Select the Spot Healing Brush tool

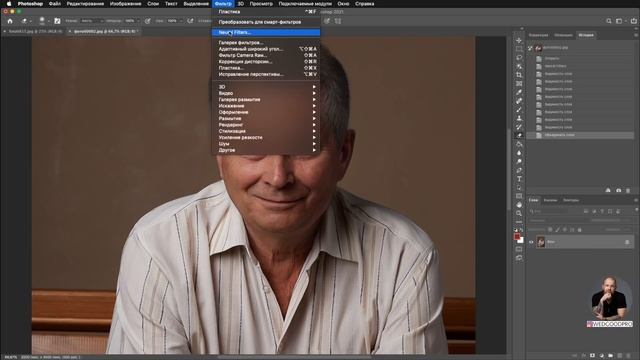[x=519, y=101]
